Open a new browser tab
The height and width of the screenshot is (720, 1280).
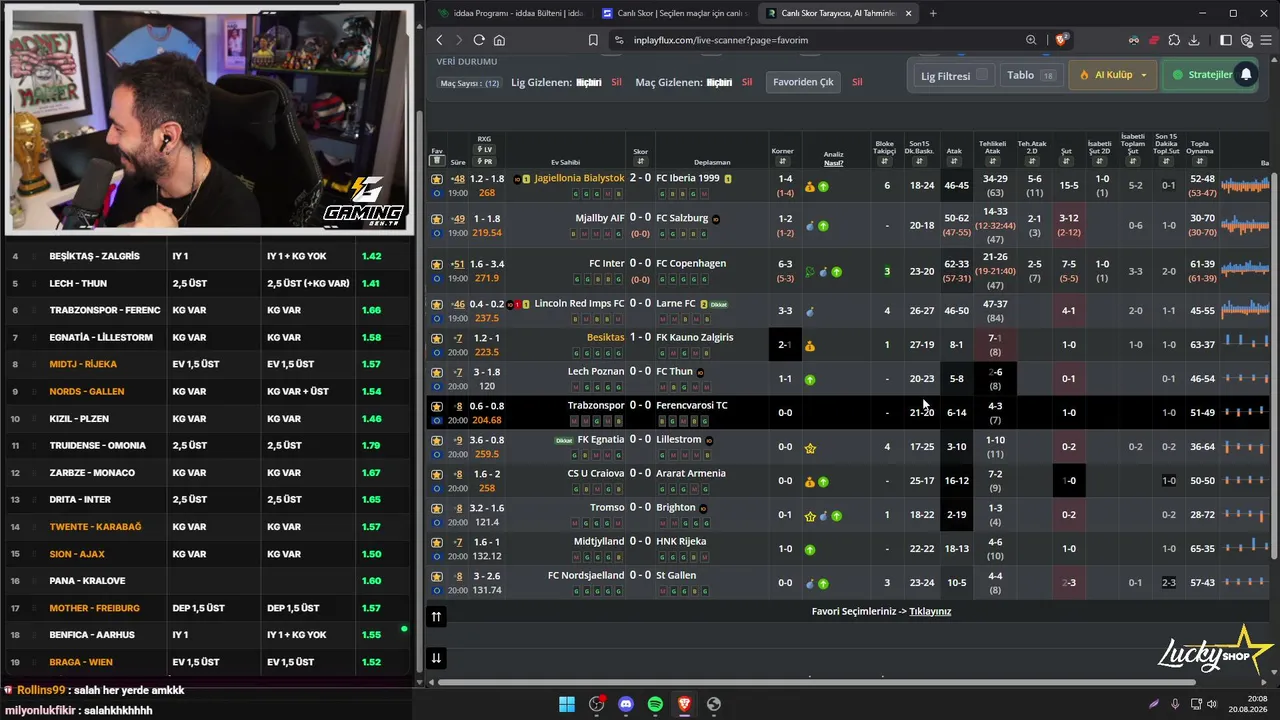[933, 13]
